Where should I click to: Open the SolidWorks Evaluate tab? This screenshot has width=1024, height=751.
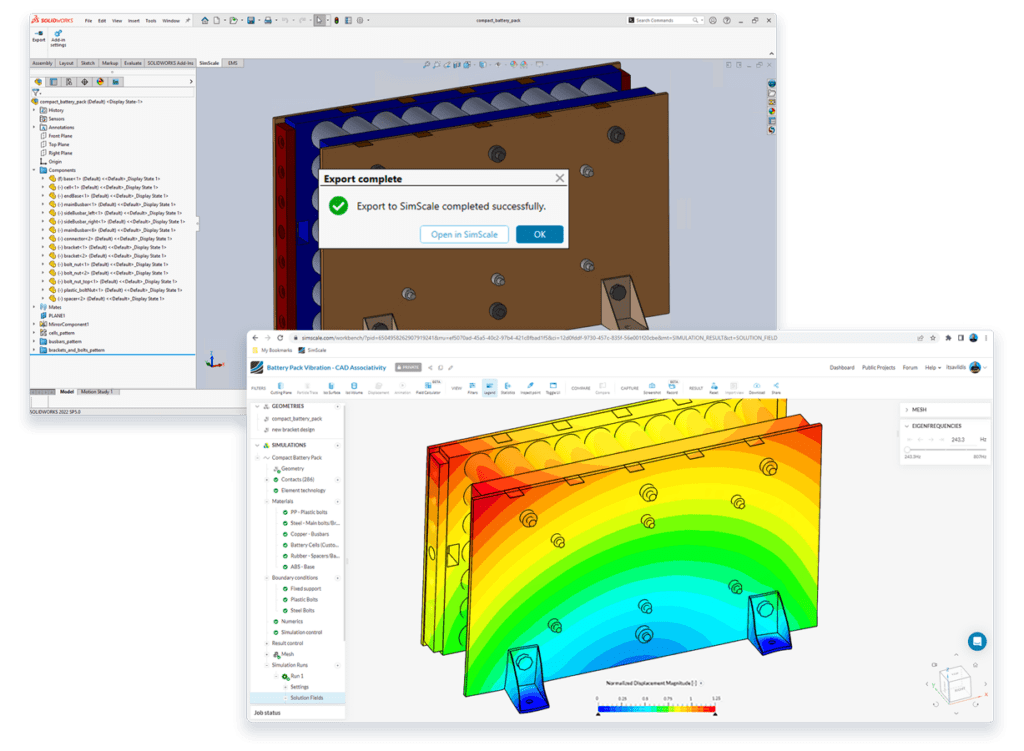(x=131, y=62)
